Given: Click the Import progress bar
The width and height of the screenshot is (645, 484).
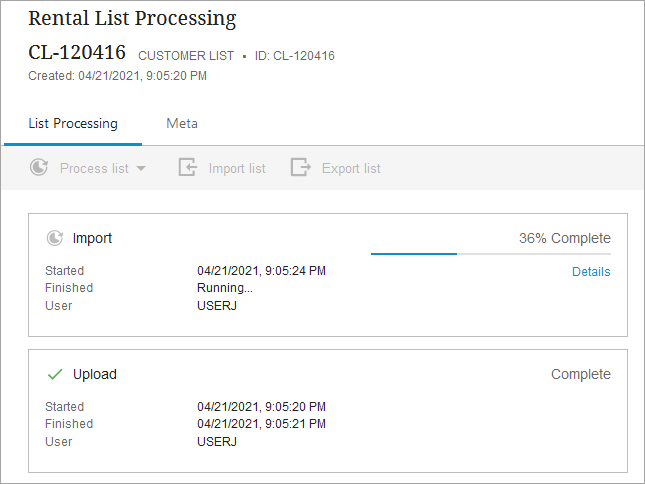Looking at the screenshot, I should [x=490, y=254].
